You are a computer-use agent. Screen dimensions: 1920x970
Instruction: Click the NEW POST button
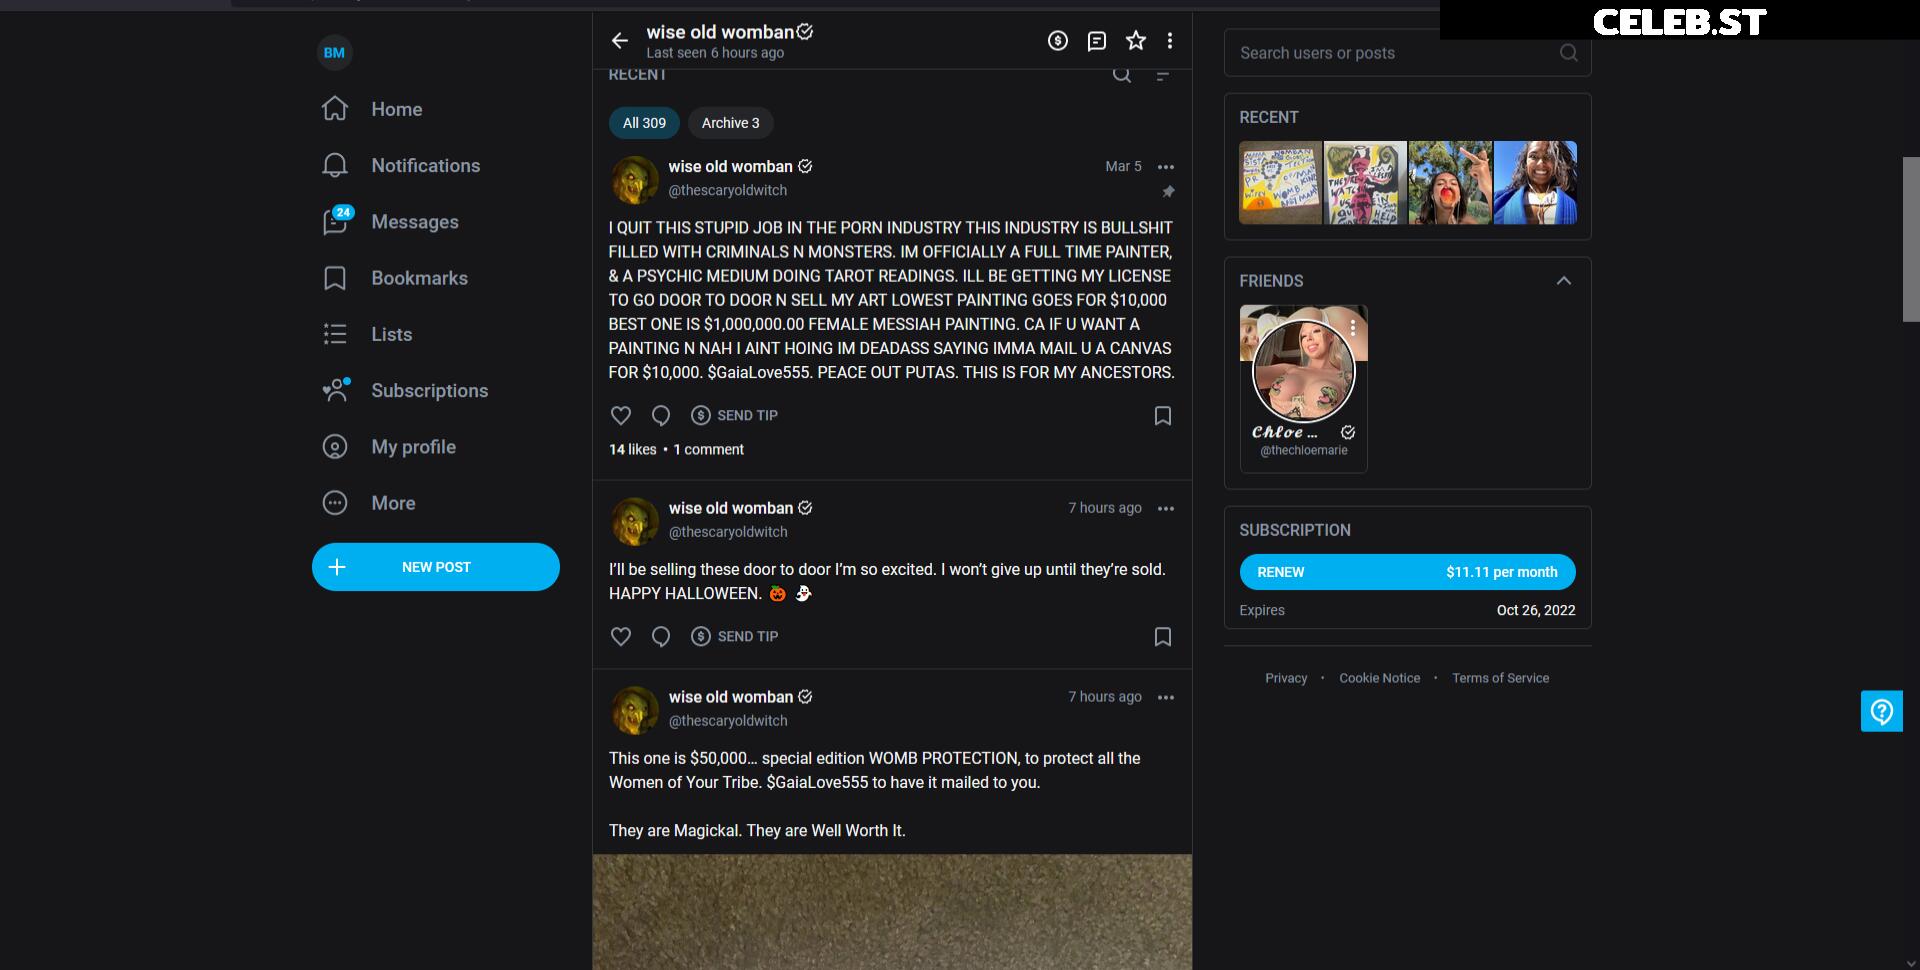436,567
